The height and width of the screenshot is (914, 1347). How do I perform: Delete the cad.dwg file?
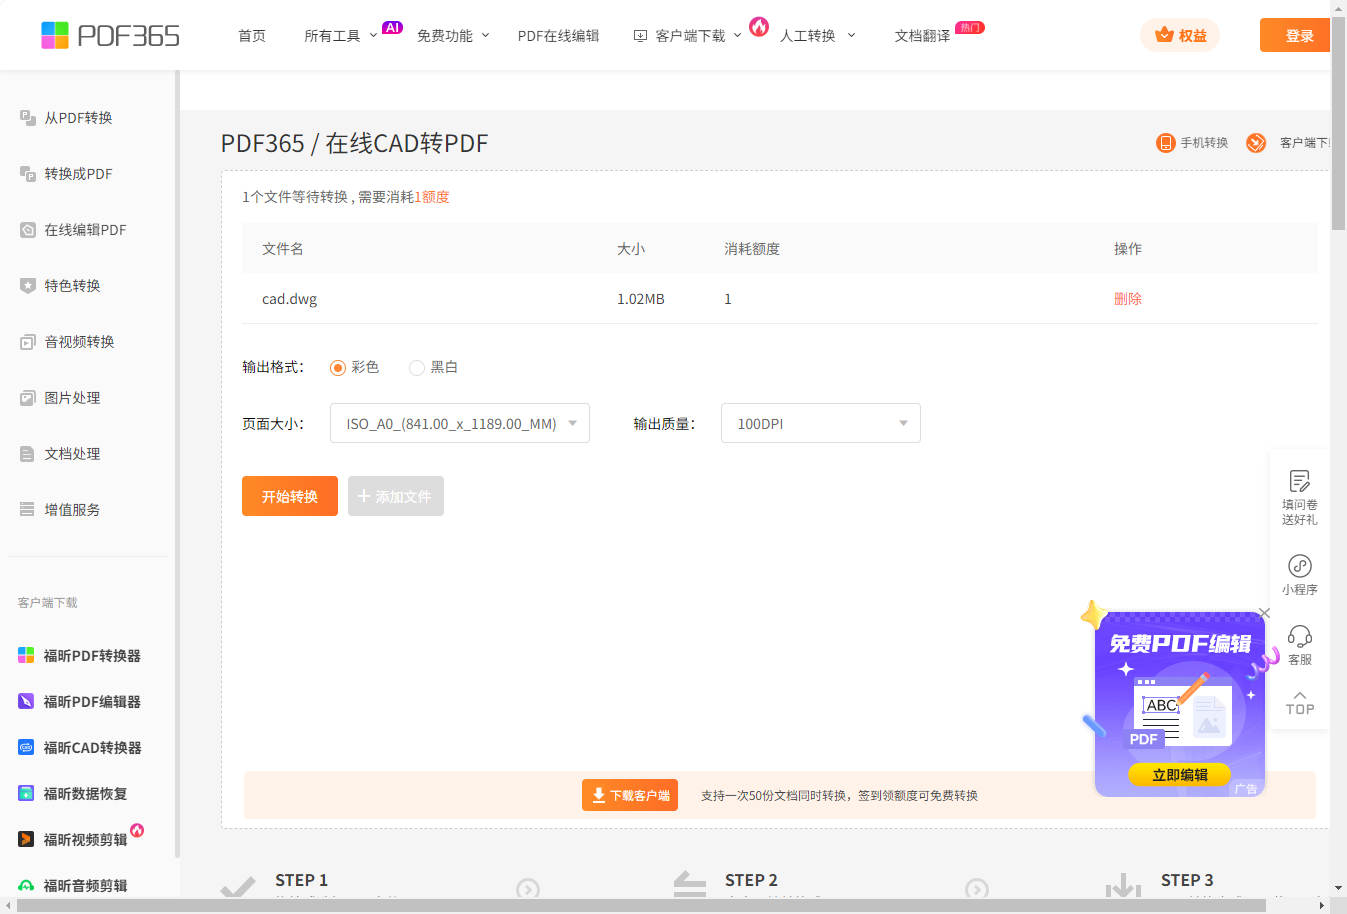tap(1127, 299)
